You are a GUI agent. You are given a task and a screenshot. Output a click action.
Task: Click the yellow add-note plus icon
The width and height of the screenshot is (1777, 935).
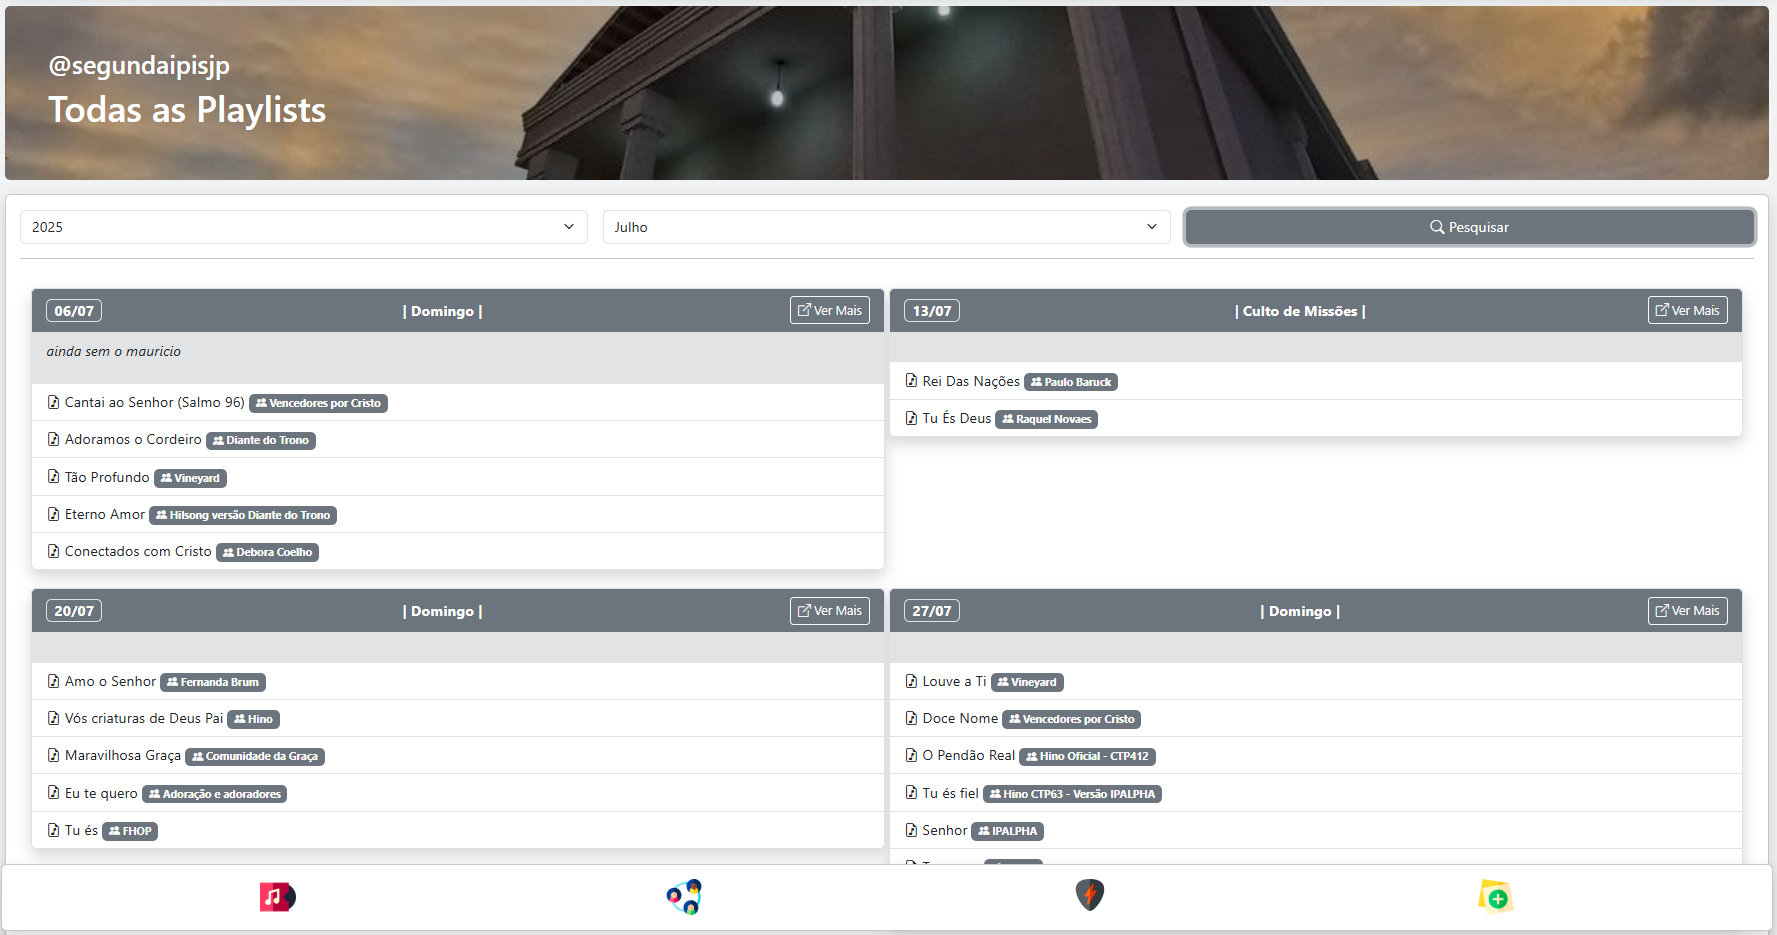[x=1495, y=897]
